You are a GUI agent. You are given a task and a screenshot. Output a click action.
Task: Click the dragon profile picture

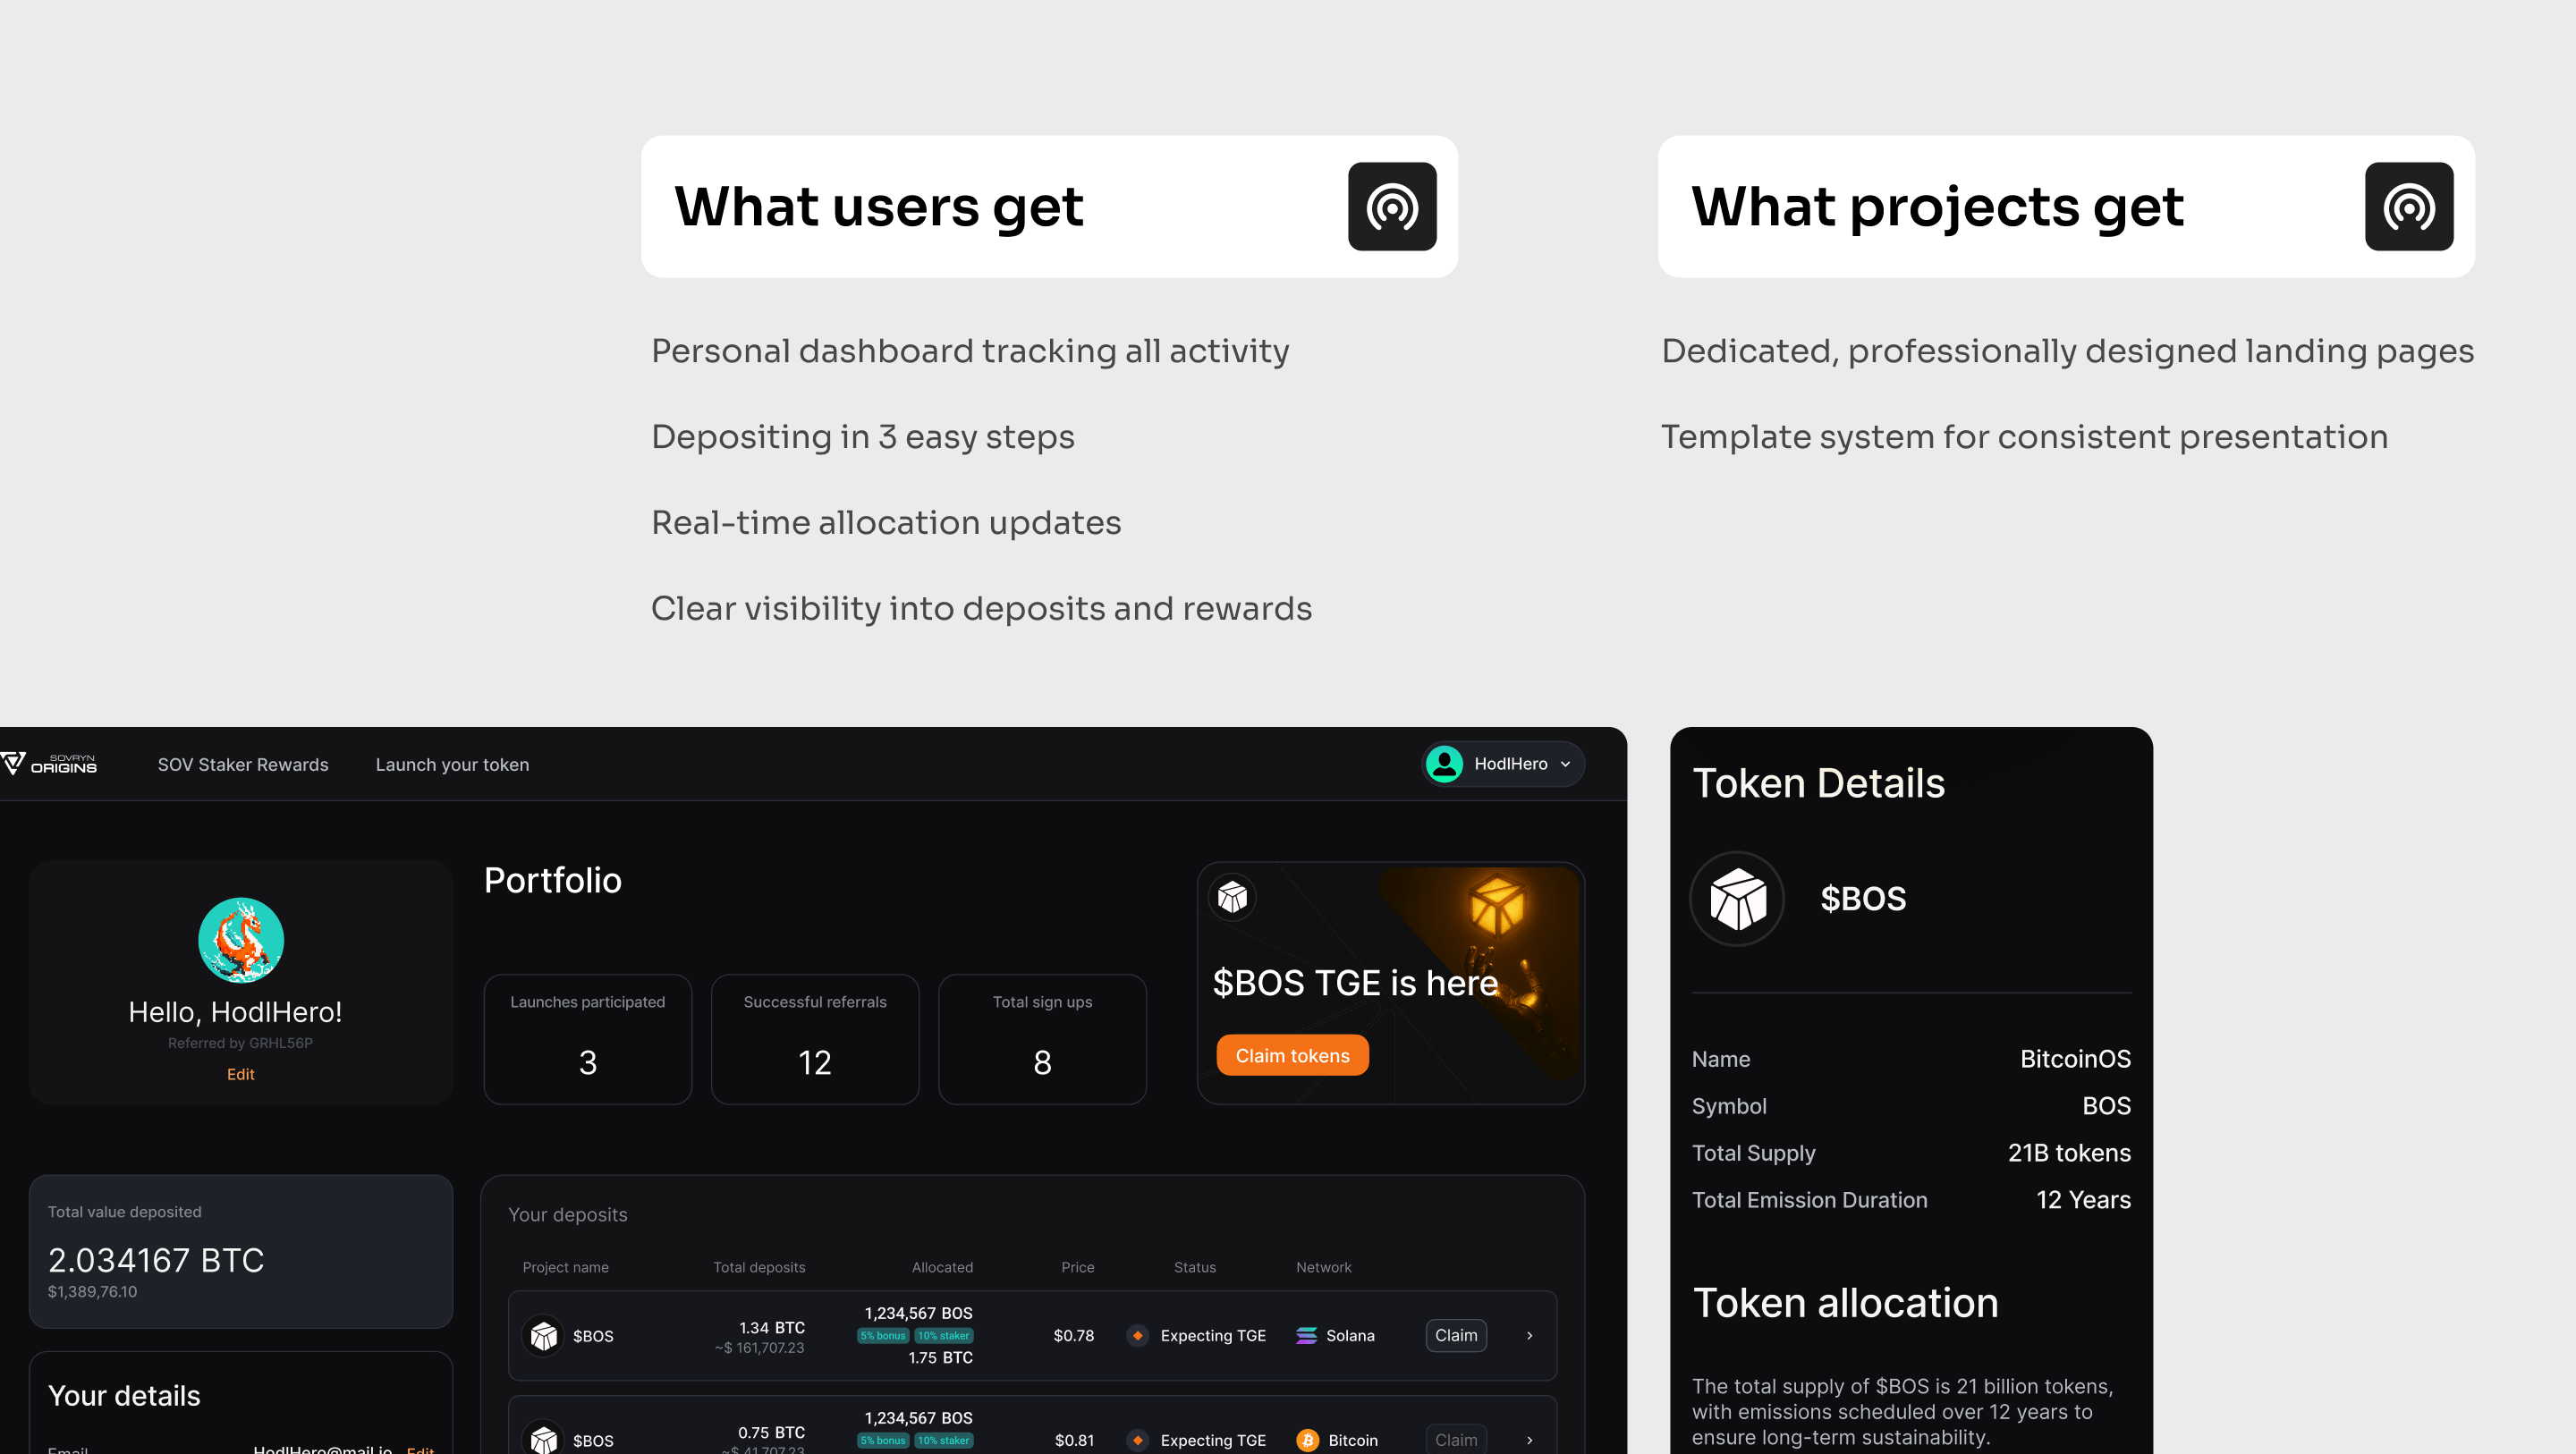click(240, 940)
